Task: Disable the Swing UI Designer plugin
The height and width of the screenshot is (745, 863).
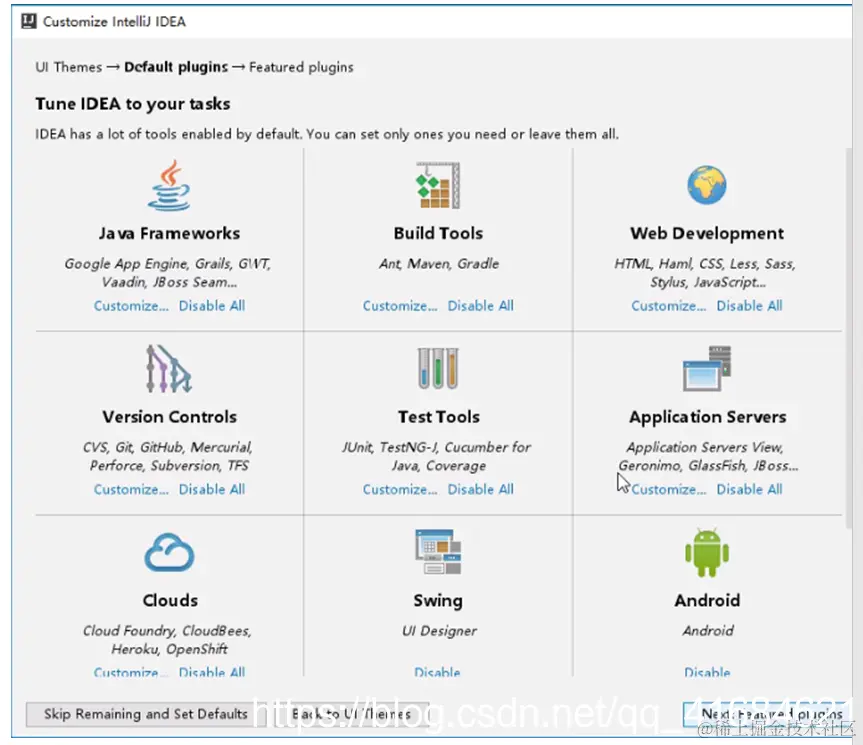Action: pyautogui.click(x=437, y=672)
